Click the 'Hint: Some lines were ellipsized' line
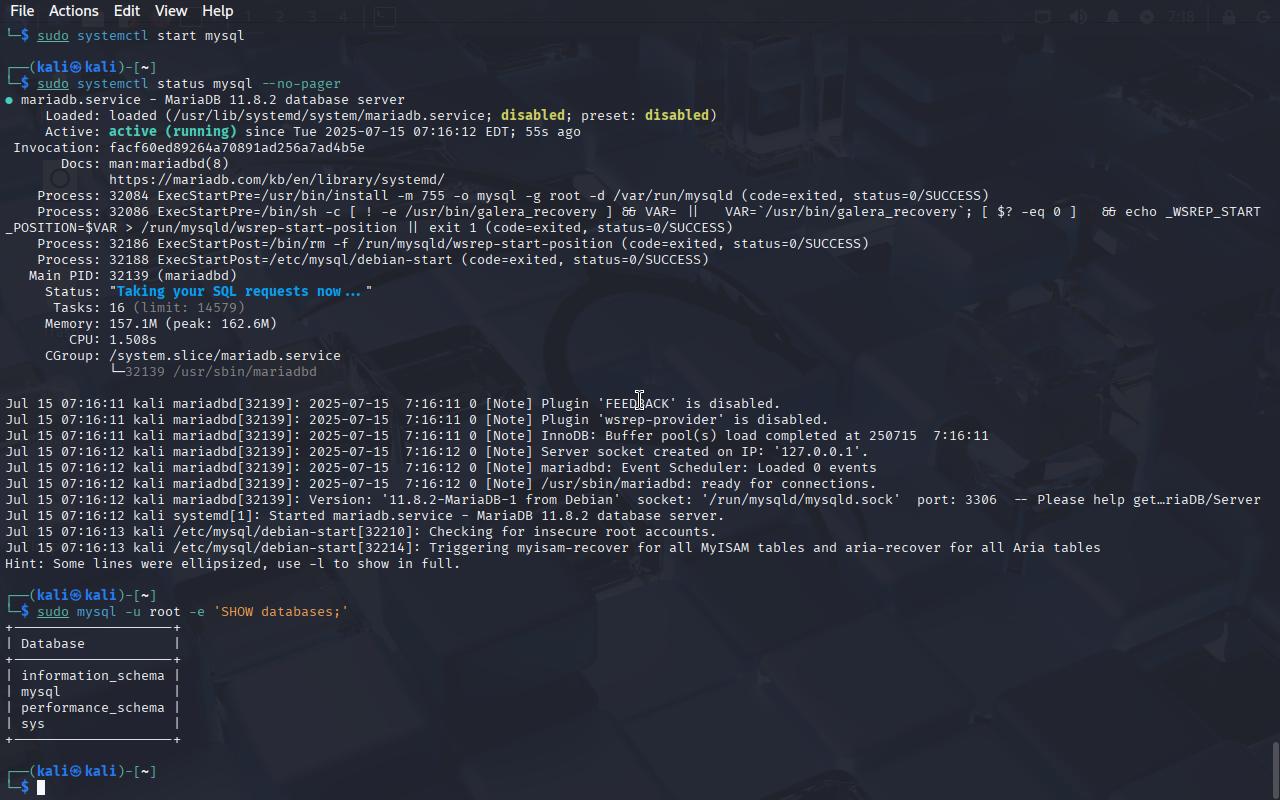1280x800 pixels. point(233,564)
